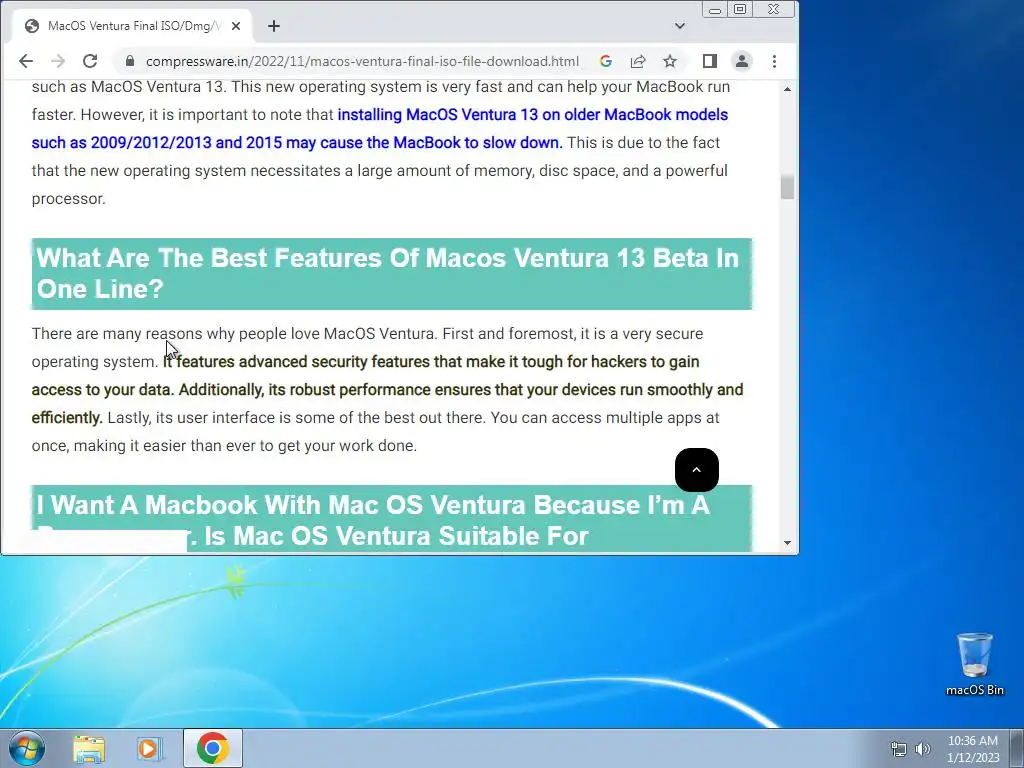Click the address bar URL field
Screen dimensions: 1024x768
pos(362,61)
